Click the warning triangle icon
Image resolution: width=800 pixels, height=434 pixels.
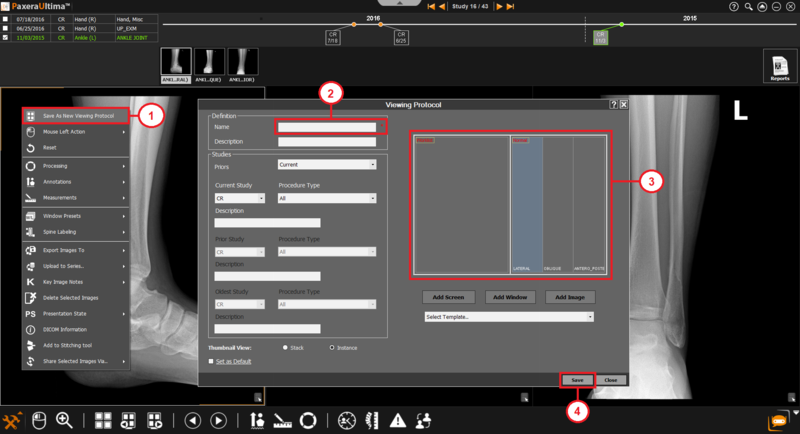click(x=398, y=420)
